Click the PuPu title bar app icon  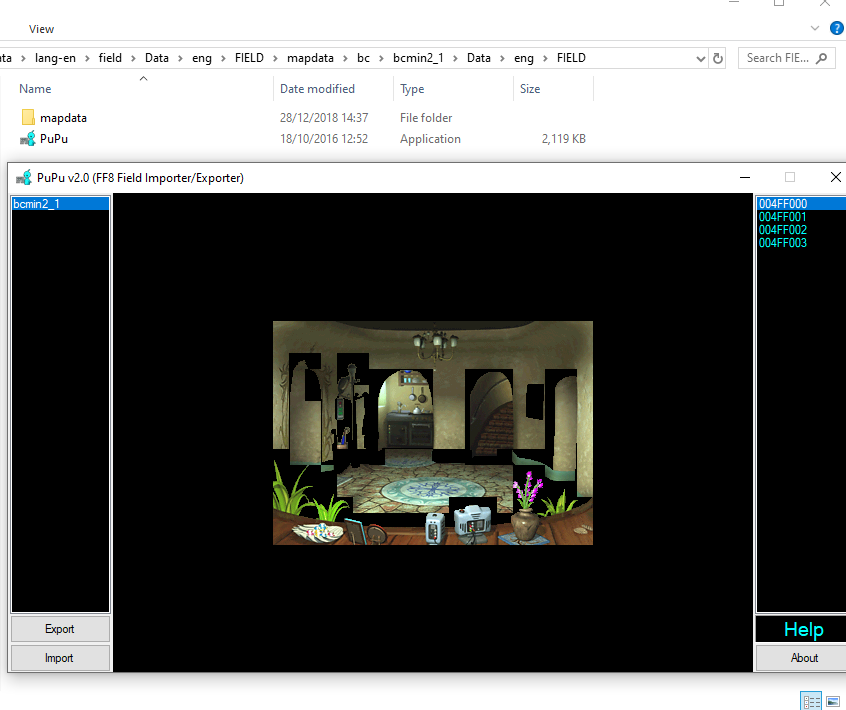[x=24, y=178]
